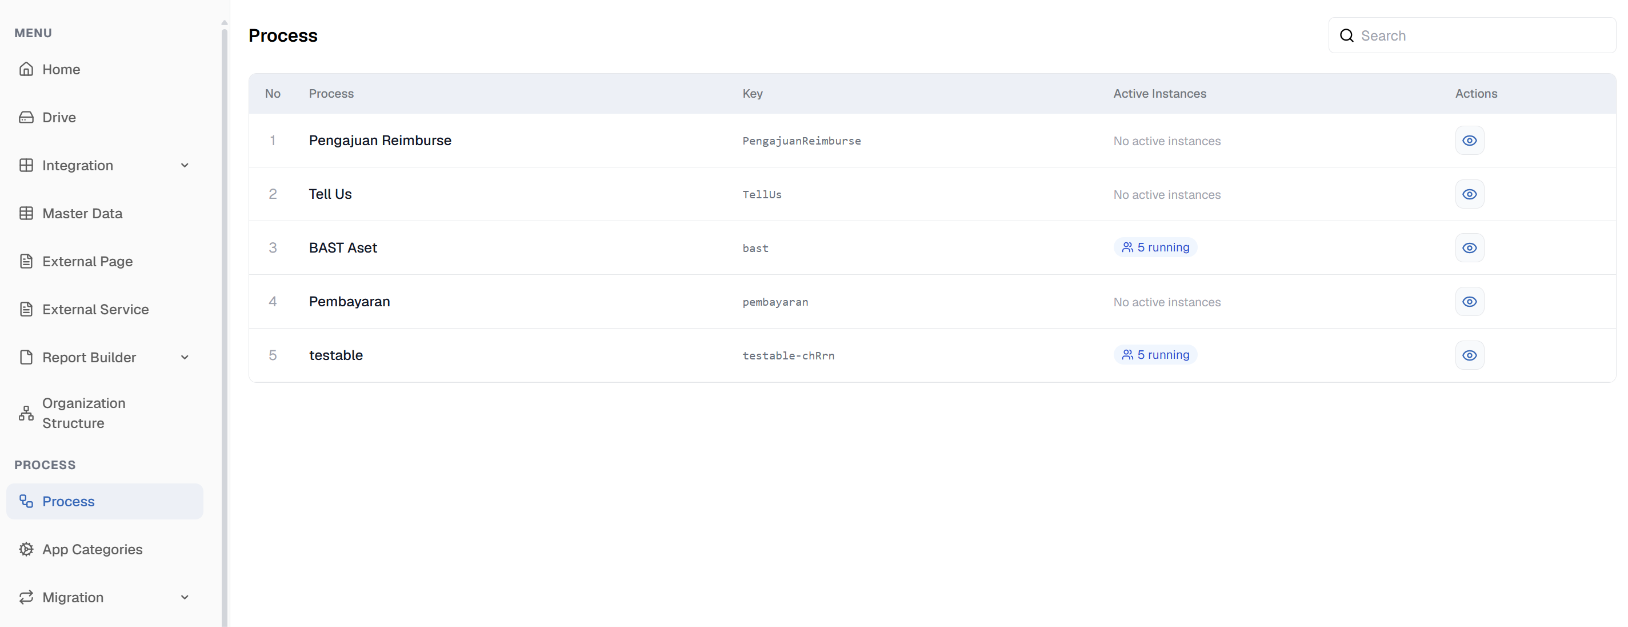Expand the Migration menu chevron
The height and width of the screenshot is (627, 1628).
pyautogui.click(x=185, y=597)
